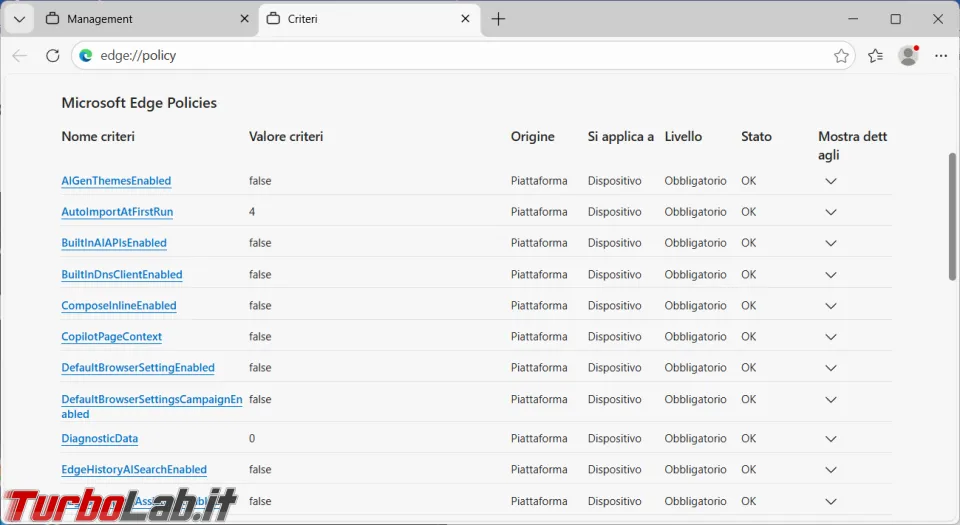Close the Criteri tab
Viewport: 960px width, 525px height.
tap(465, 19)
